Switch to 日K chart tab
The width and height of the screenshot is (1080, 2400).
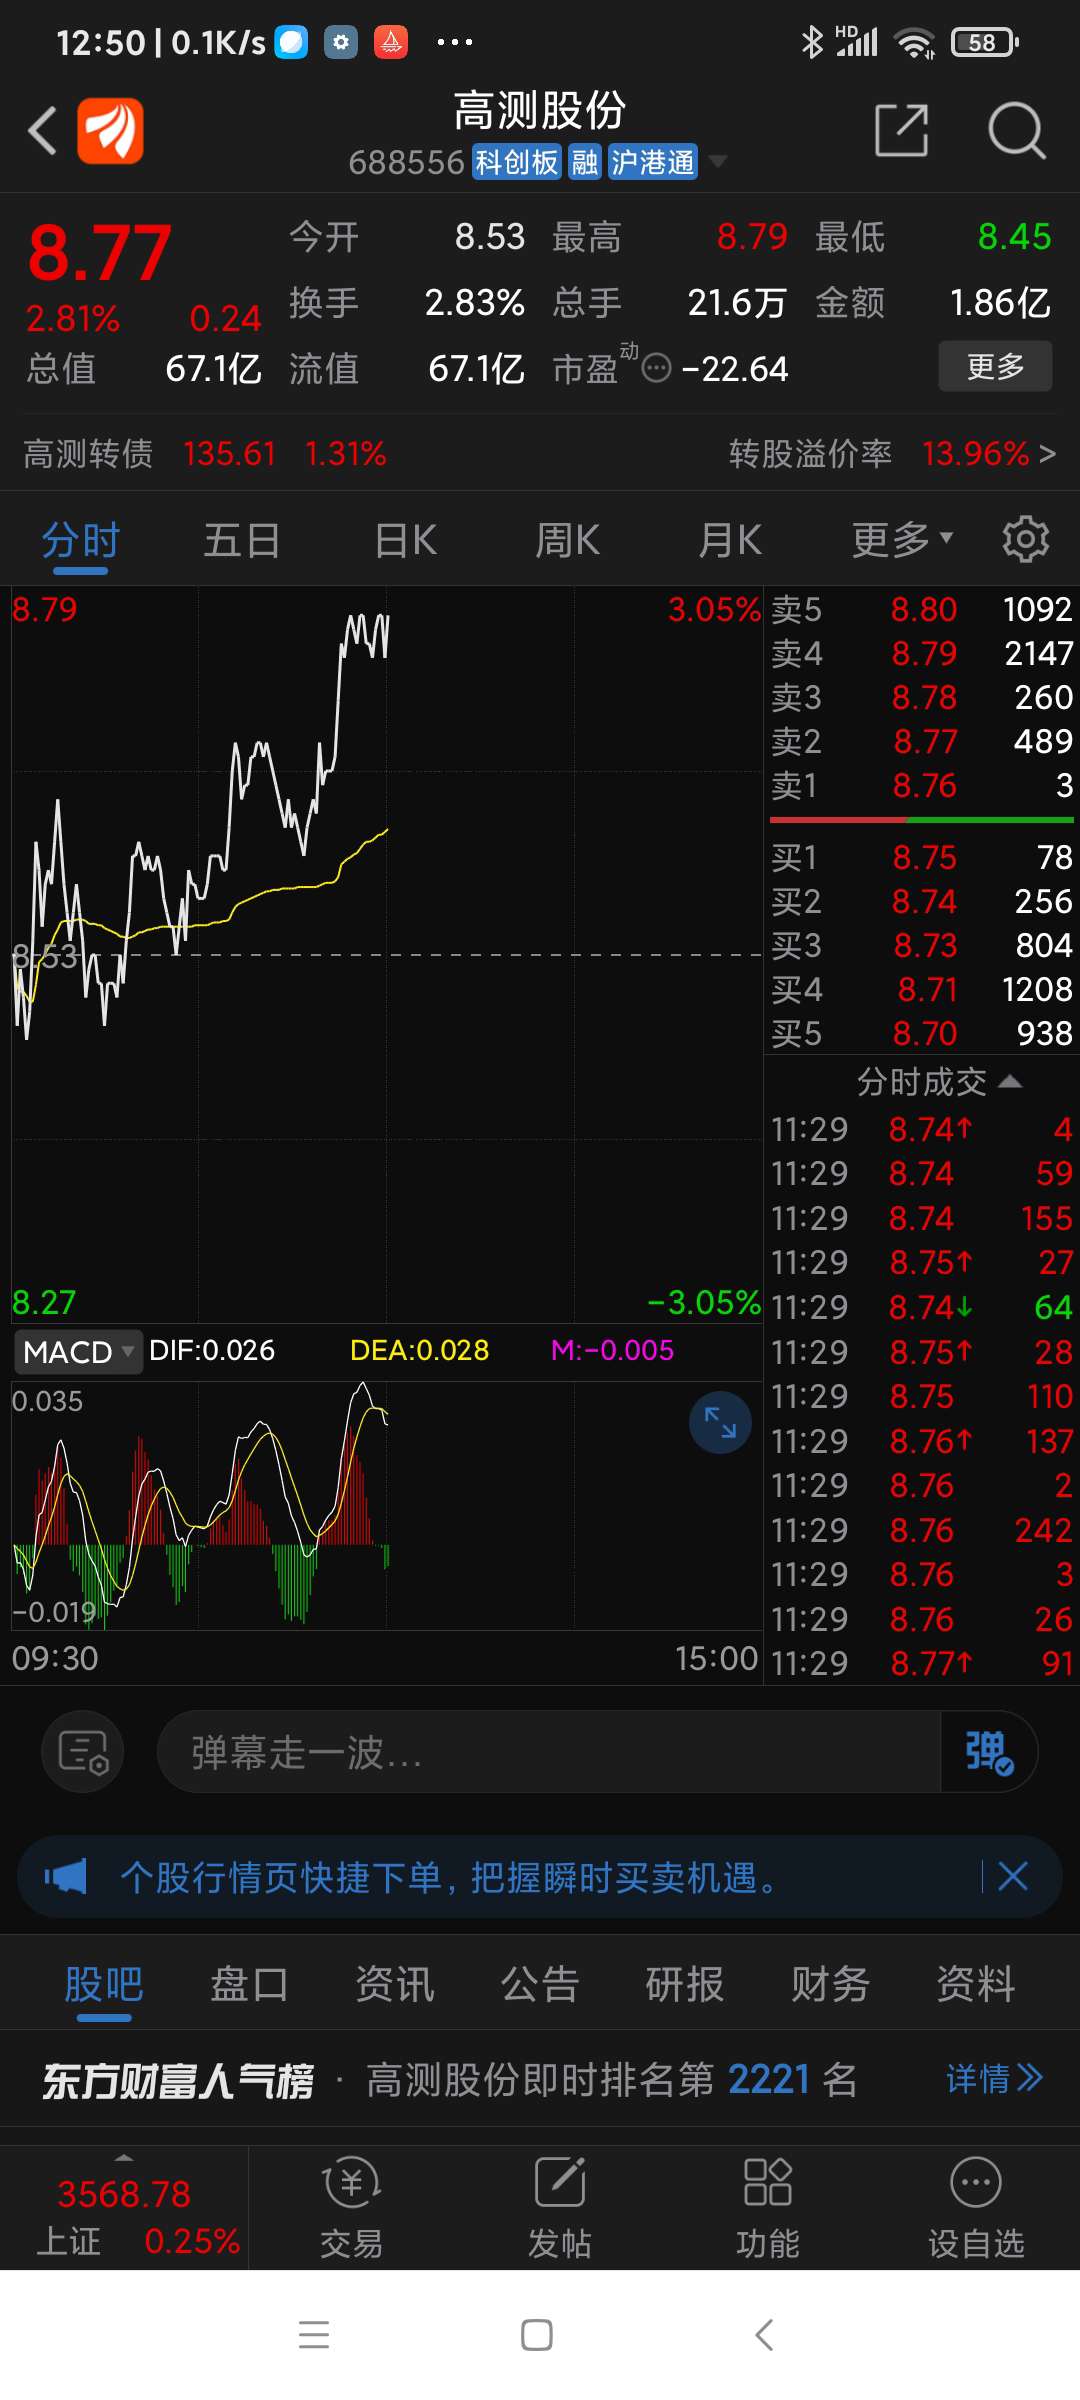tap(406, 540)
